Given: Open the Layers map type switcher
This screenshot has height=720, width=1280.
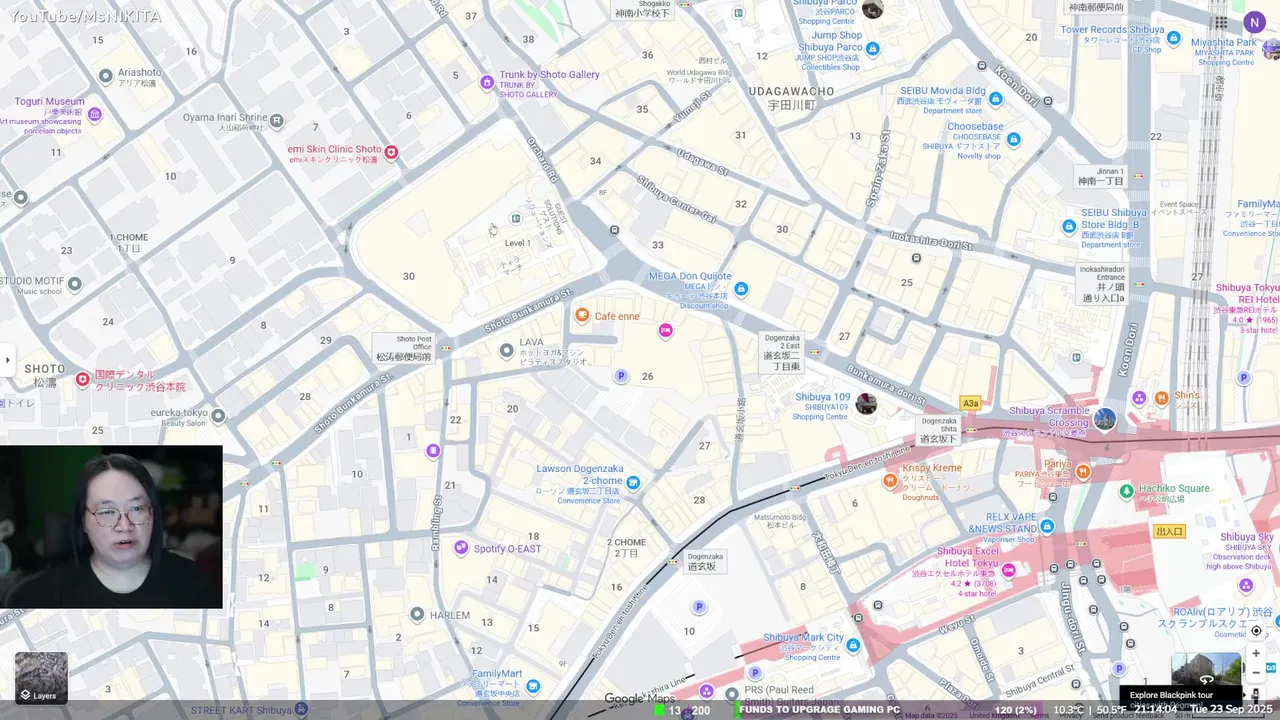Looking at the screenshot, I should coord(41,678).
